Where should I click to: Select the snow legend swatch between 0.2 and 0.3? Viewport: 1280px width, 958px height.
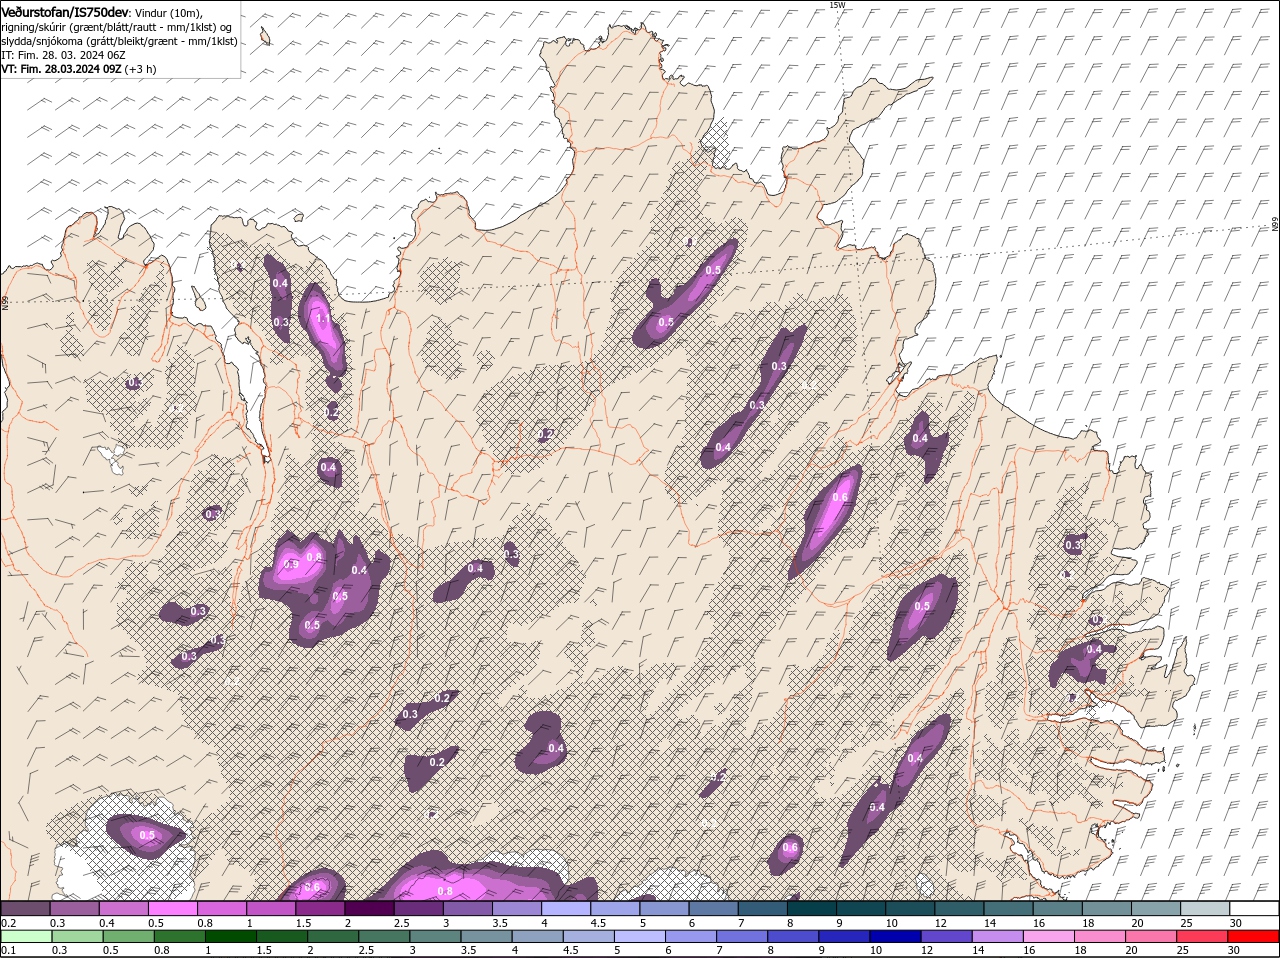[x=25, y=908]
